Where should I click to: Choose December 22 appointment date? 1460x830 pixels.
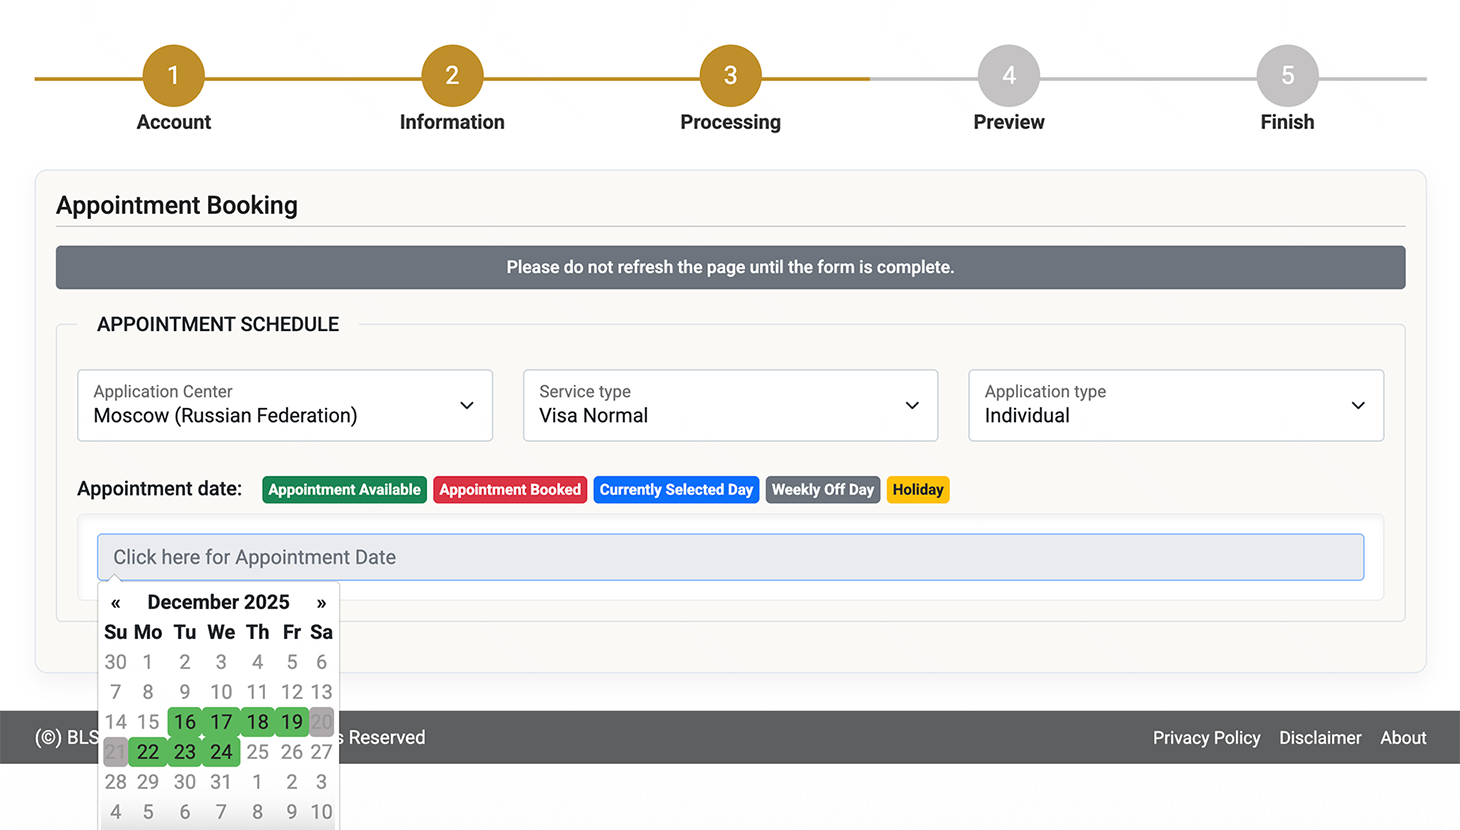coord(148,752)
